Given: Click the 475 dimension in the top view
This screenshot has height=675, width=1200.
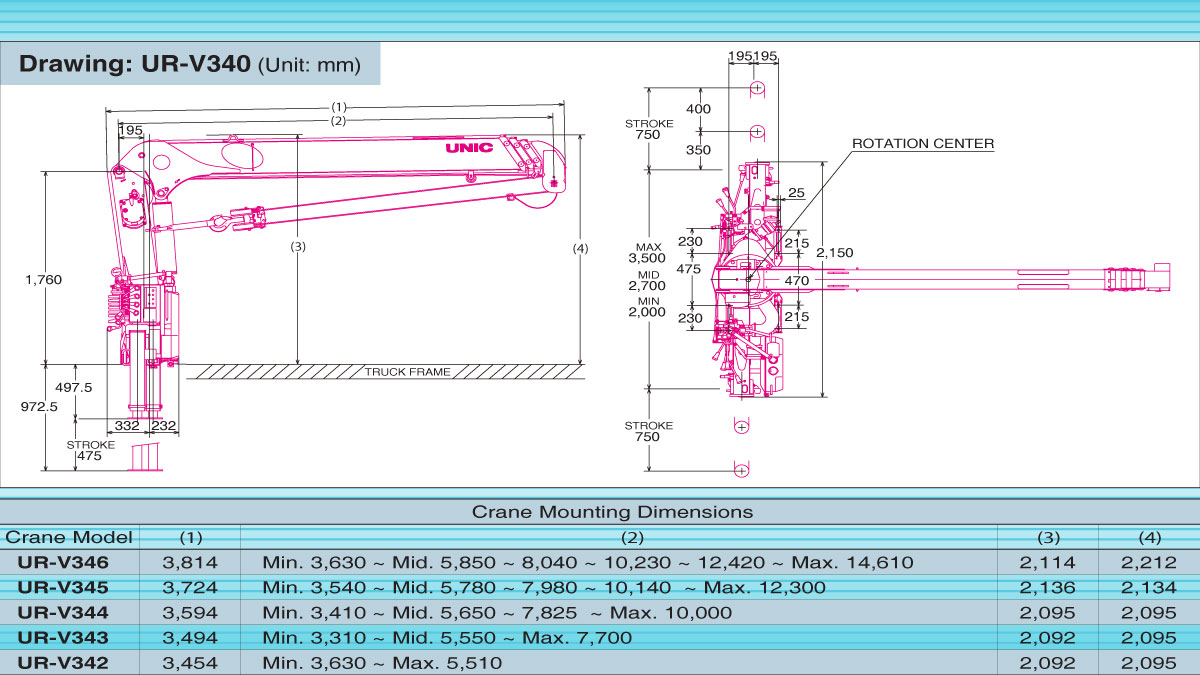Looking at the screenshot, I should point(688,269).
